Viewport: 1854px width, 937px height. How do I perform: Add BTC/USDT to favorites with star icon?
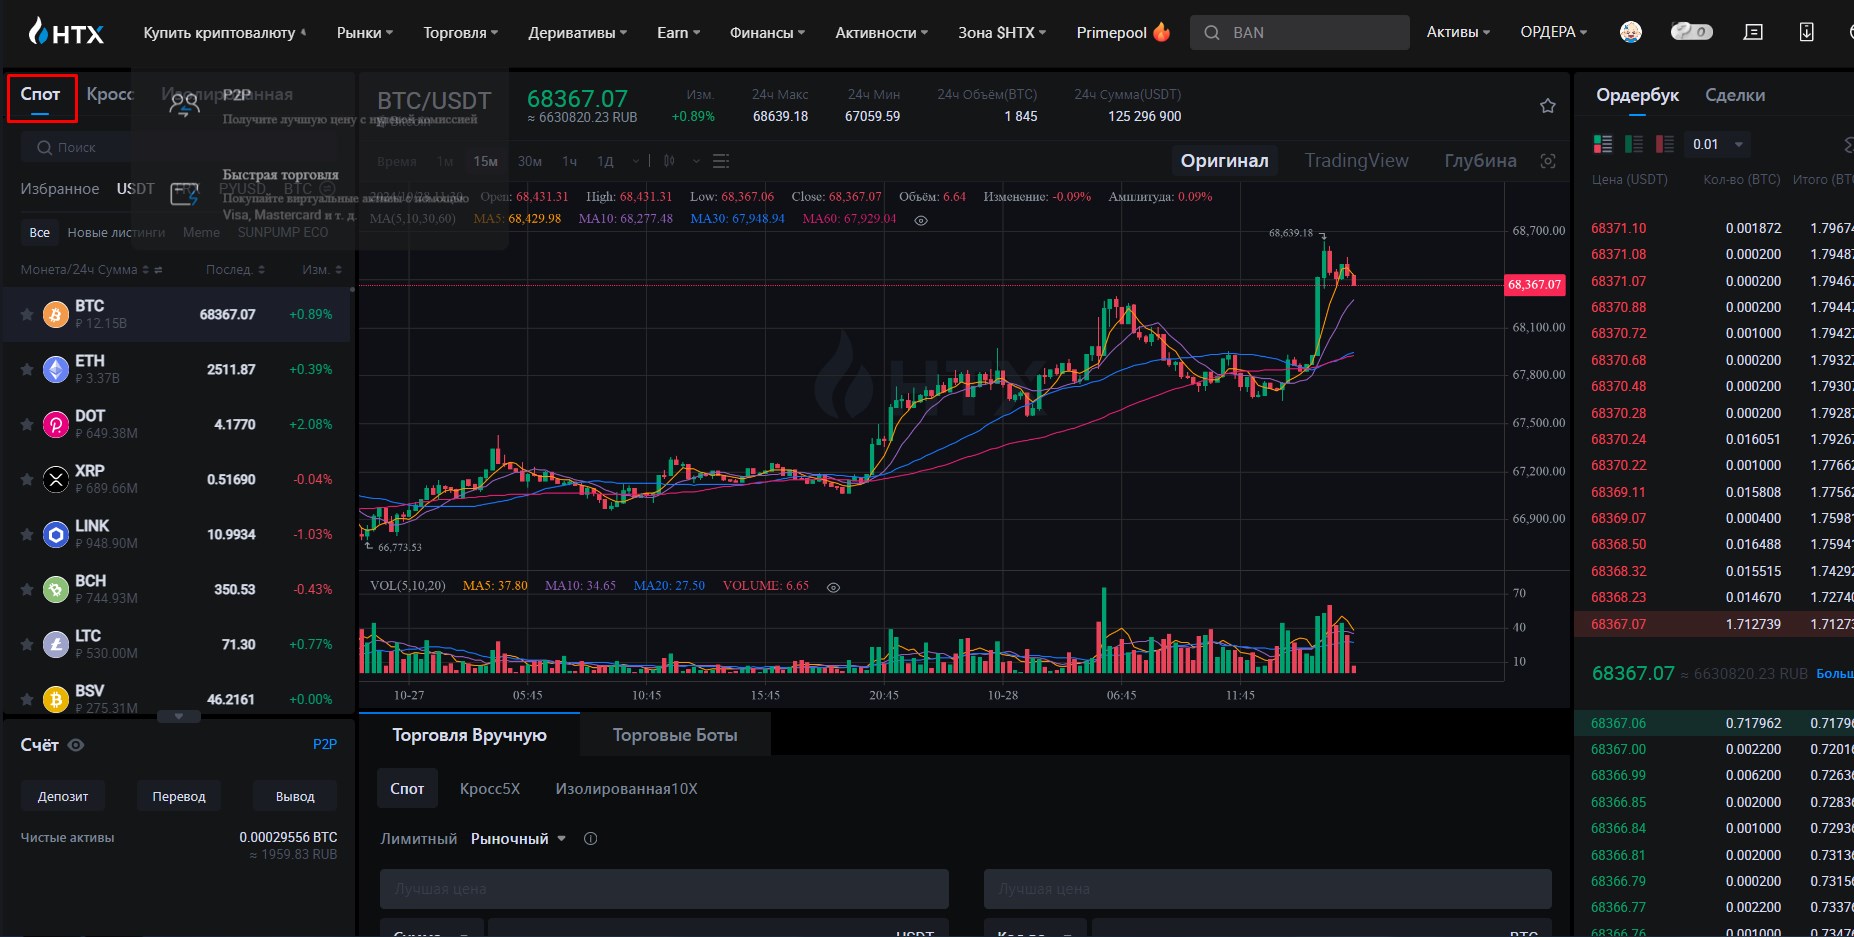pyautogui.click(x=1547, y=105)
